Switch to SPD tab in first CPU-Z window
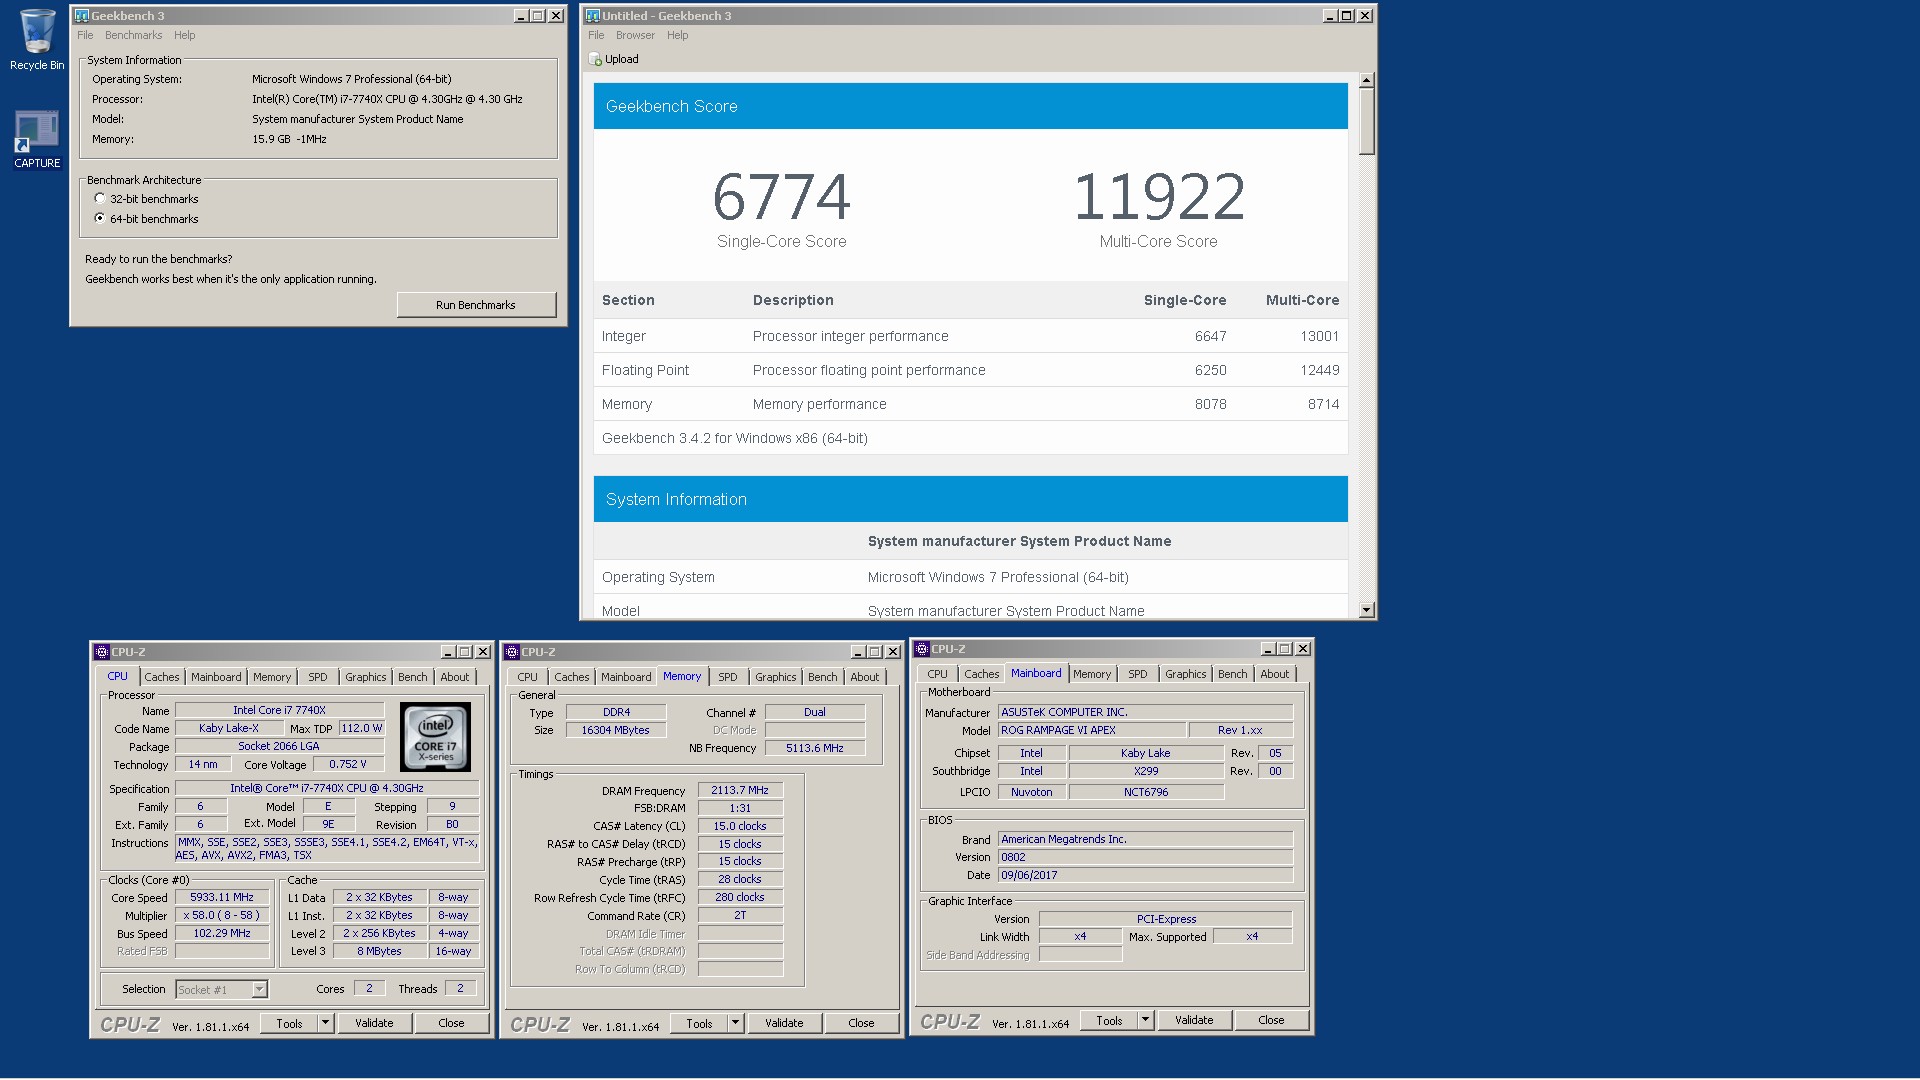1920x1080 pixels. click(x=318, y=677)
